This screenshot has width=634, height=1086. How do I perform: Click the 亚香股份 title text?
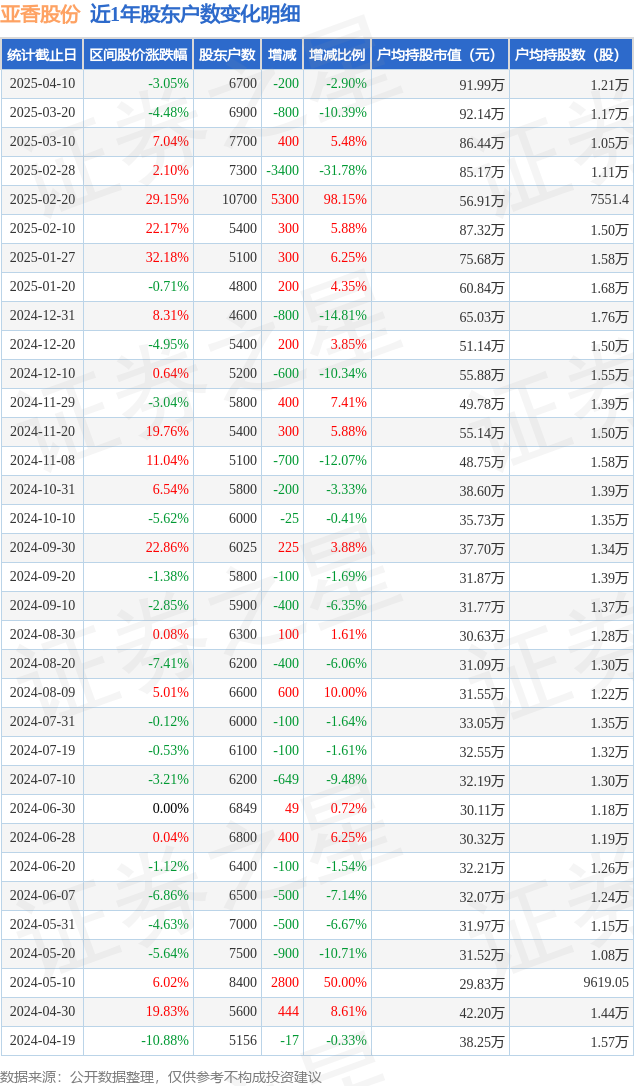41,15
